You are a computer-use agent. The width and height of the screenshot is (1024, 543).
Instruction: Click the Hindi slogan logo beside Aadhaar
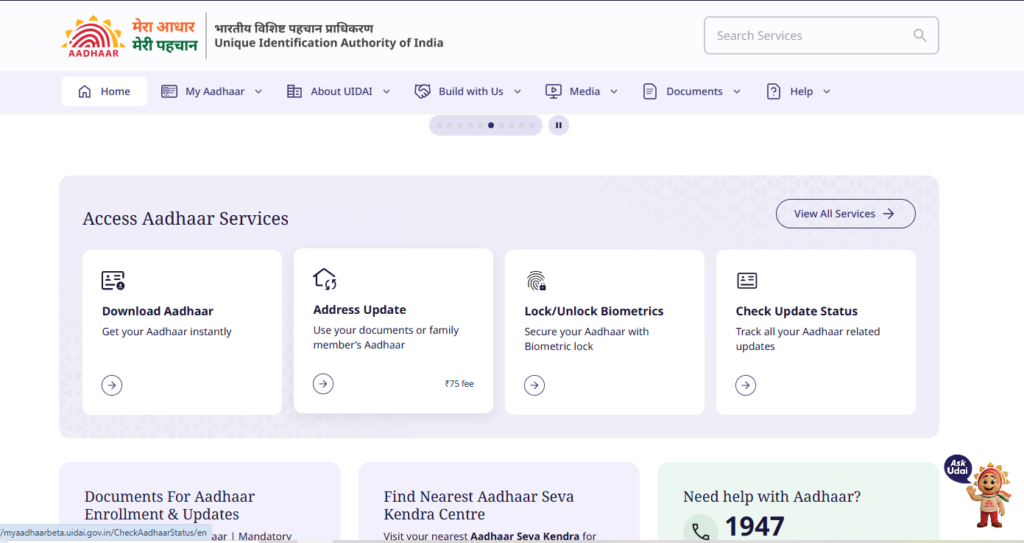coord(165,36)
